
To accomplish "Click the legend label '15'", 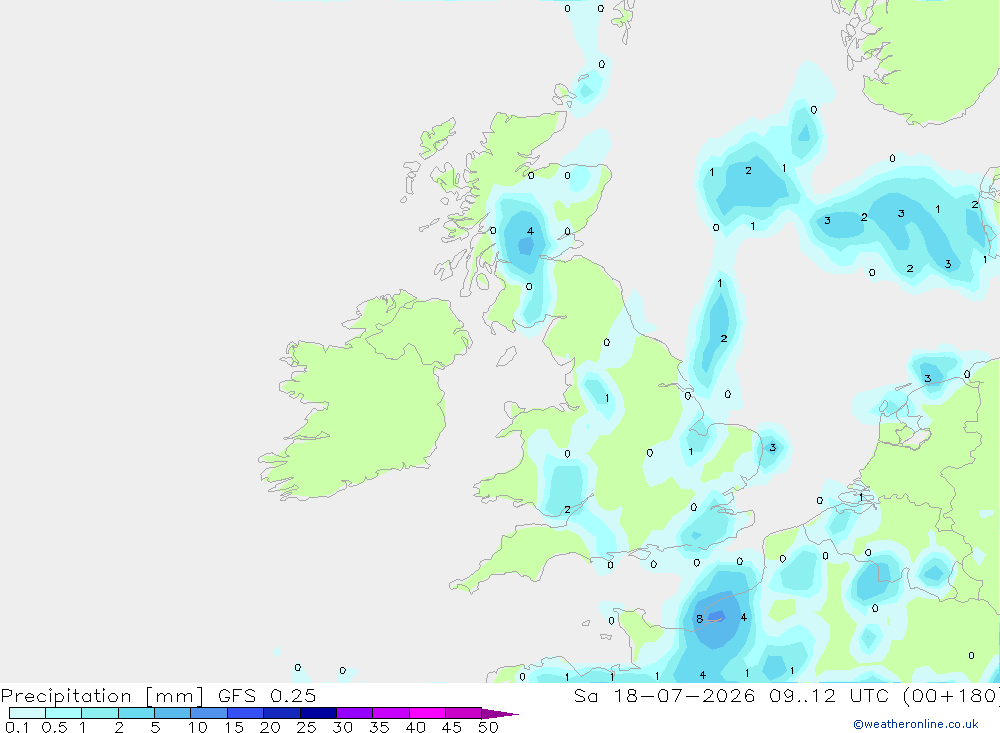I will 234,727.
